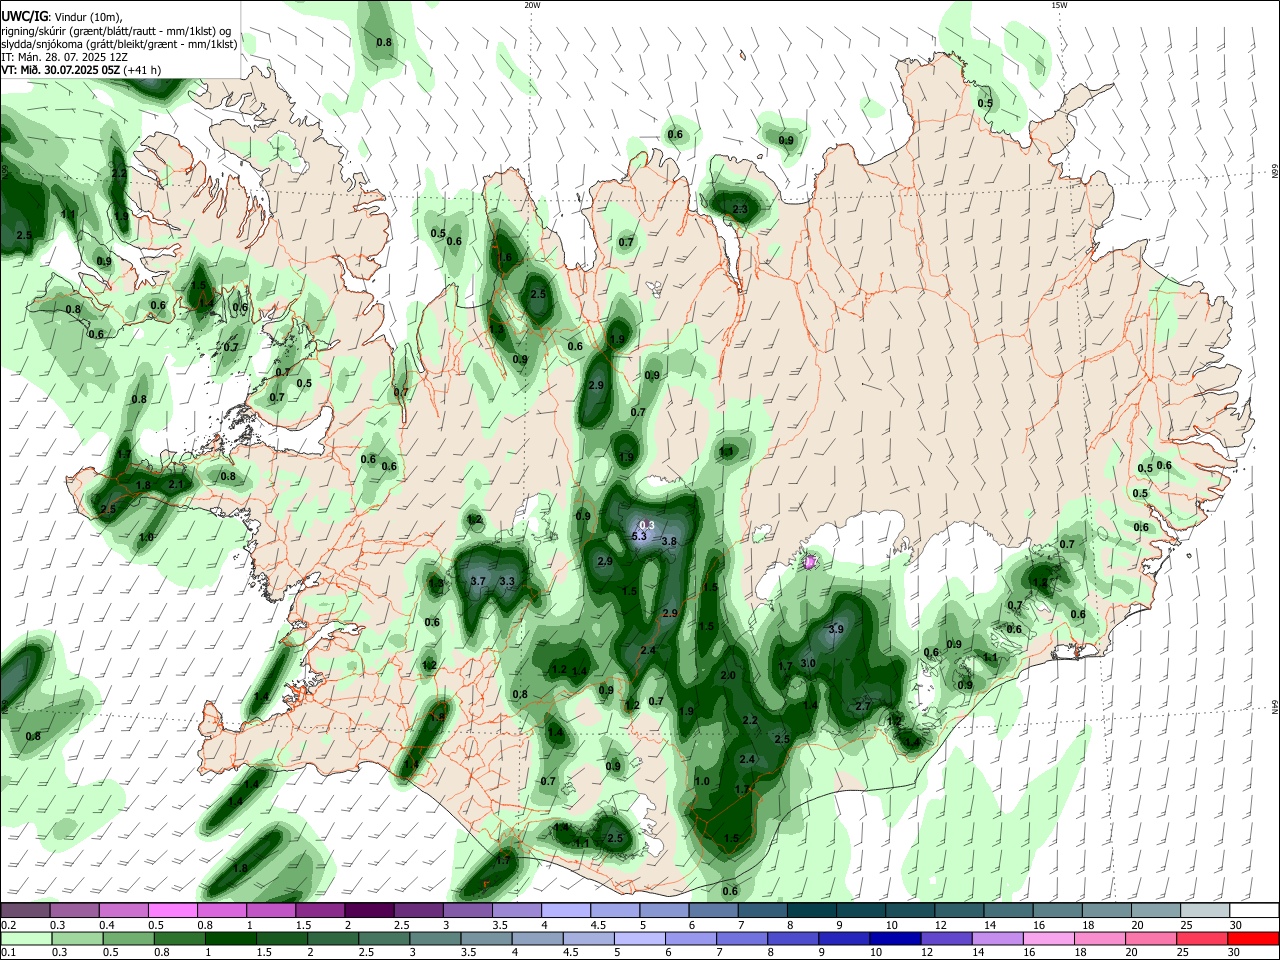The height and width of the screenshot is (960, 1280).
Task: Click the darkest green rain swatch between 1 and 1.5
Action: point(232,938)
